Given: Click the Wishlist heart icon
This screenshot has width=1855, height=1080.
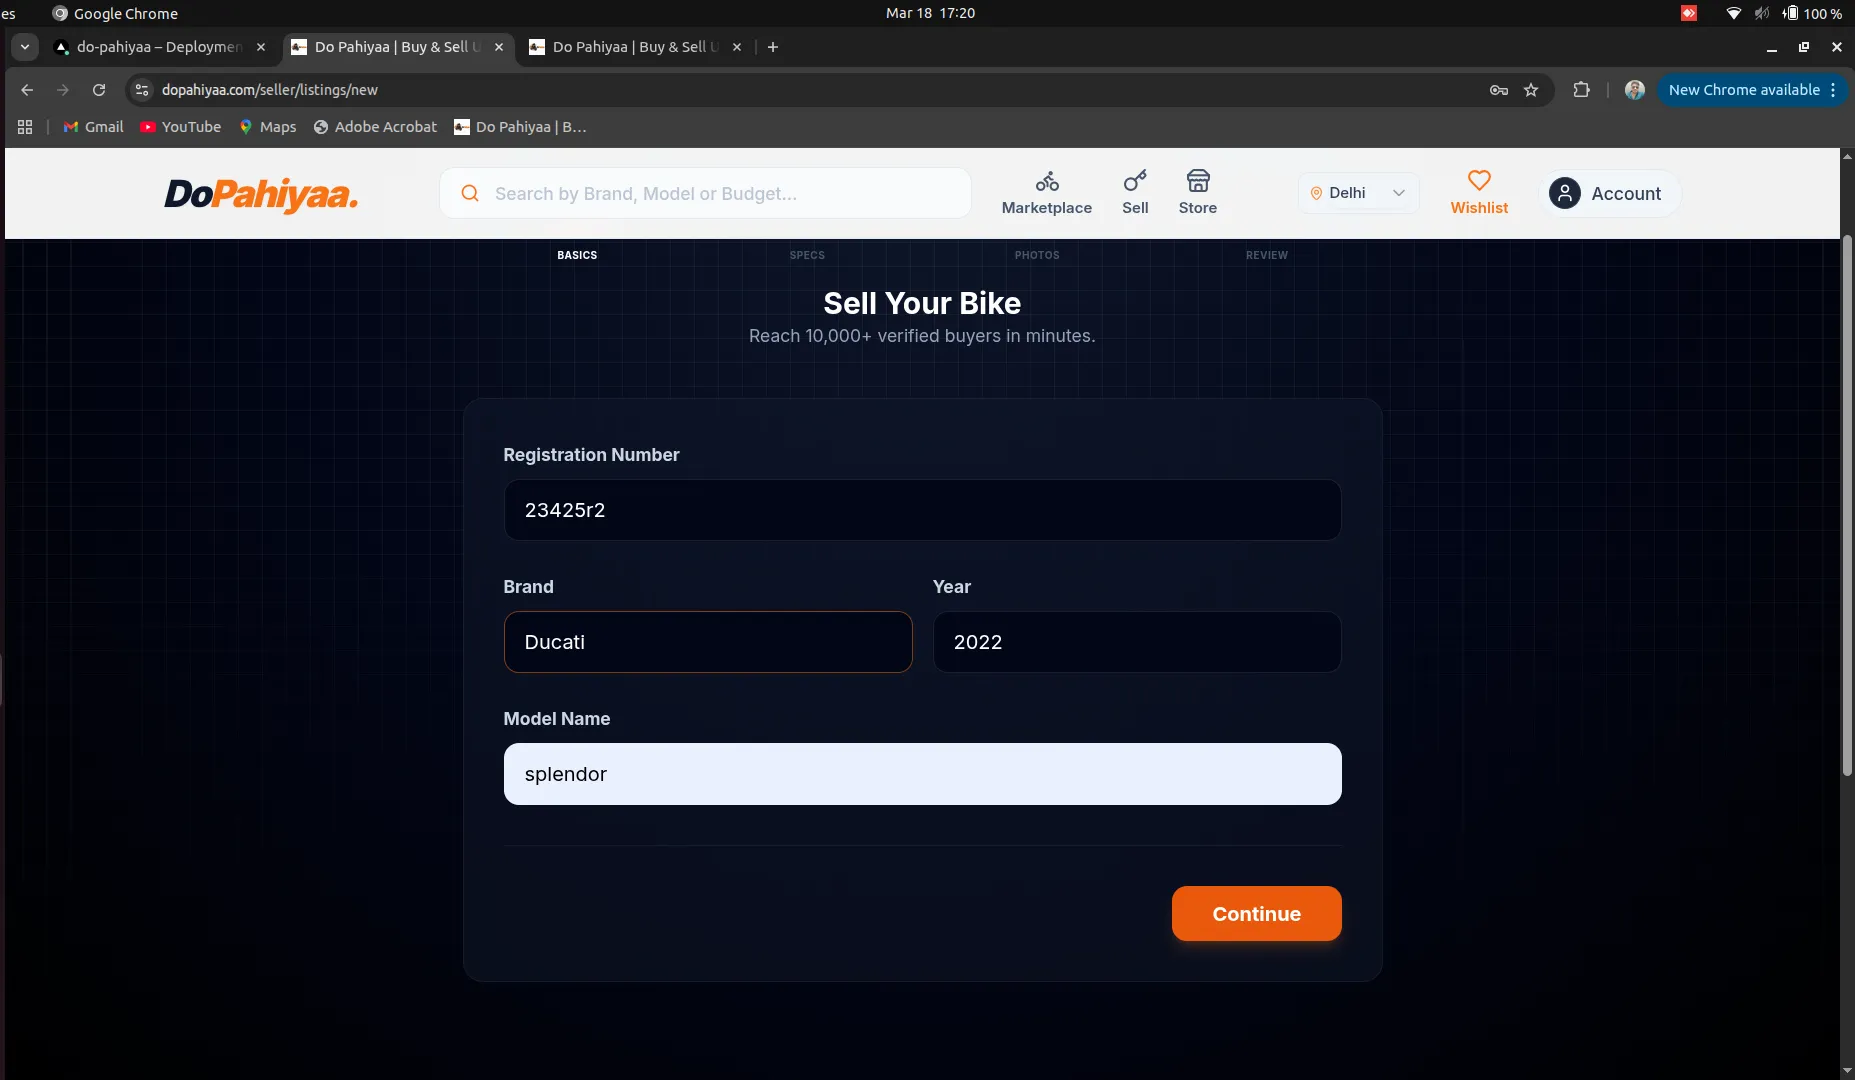Looking at the screenshot, I should point(1478,181).
